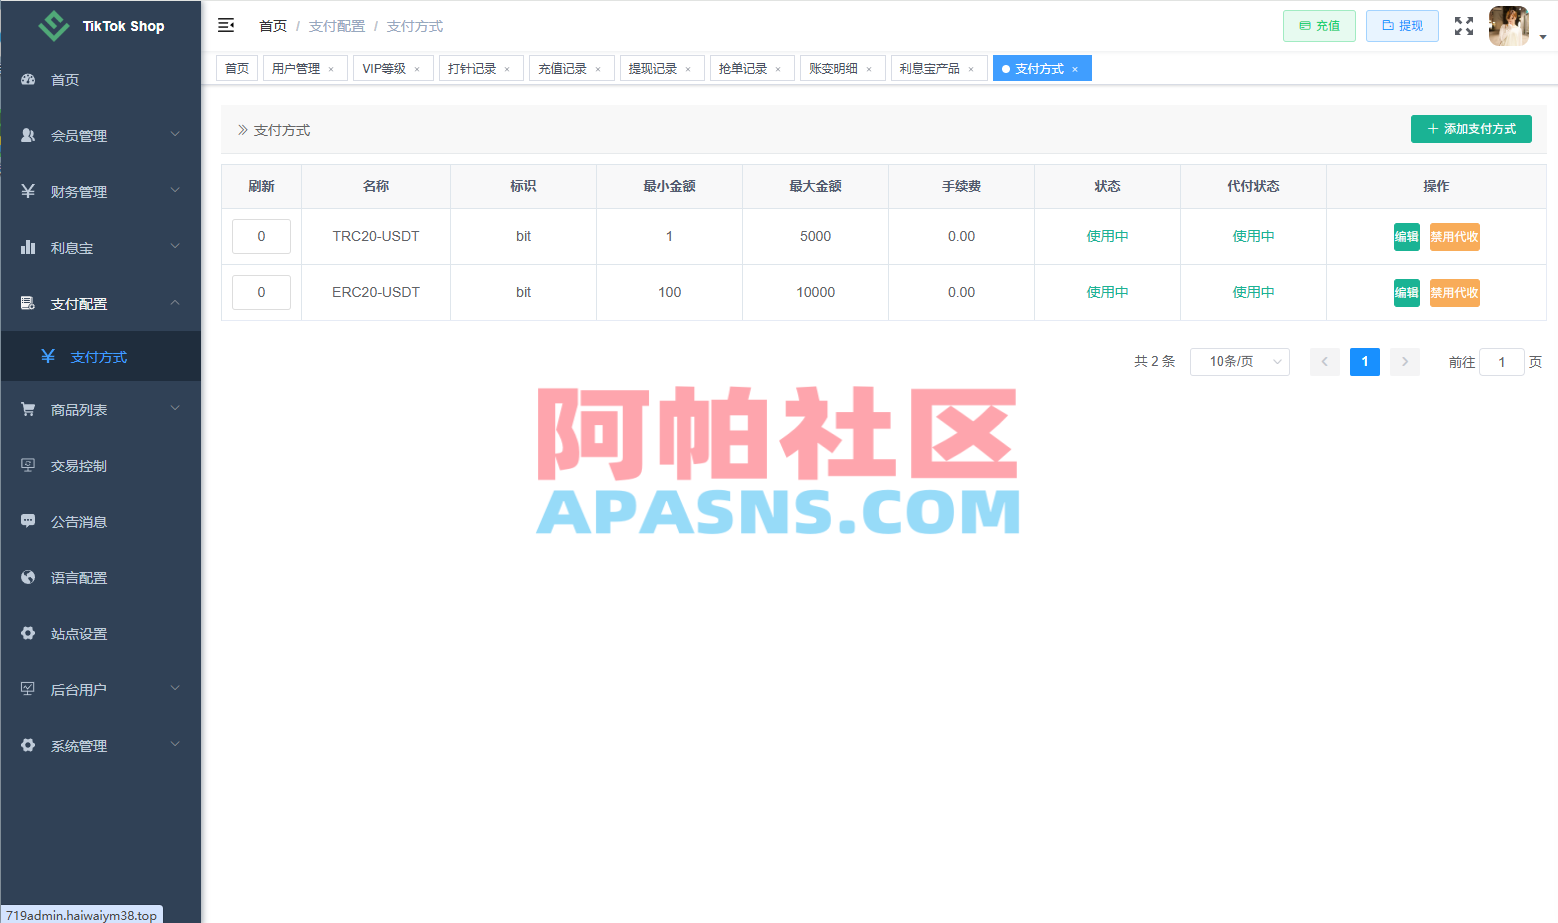Collapse the 支付配置 chevron

point(175,302)
